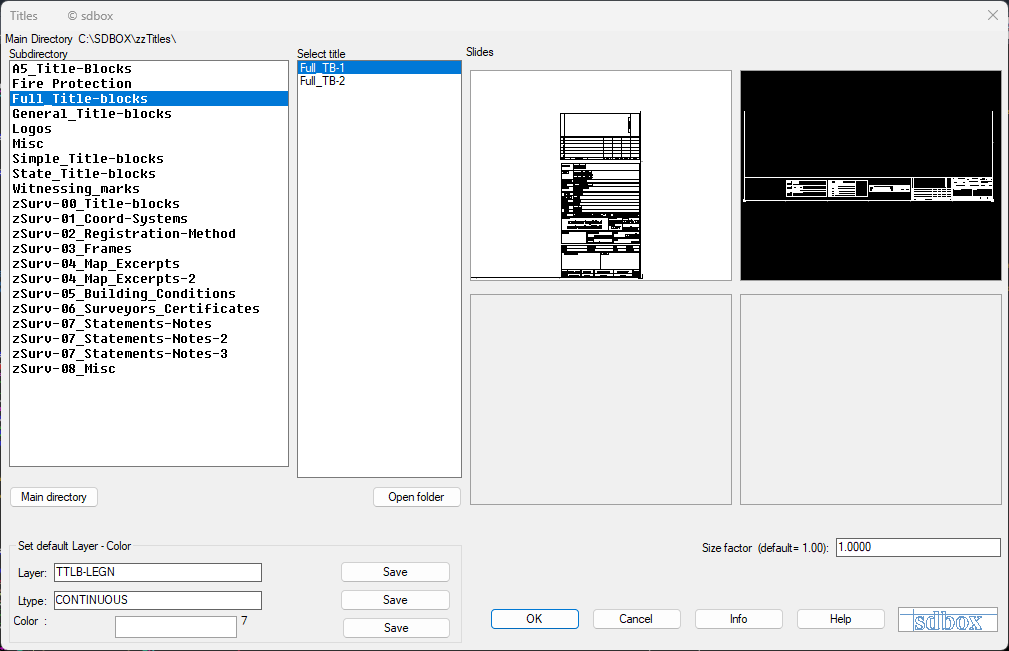Select Witnessing_marks subdirectory

pos(149,188)
